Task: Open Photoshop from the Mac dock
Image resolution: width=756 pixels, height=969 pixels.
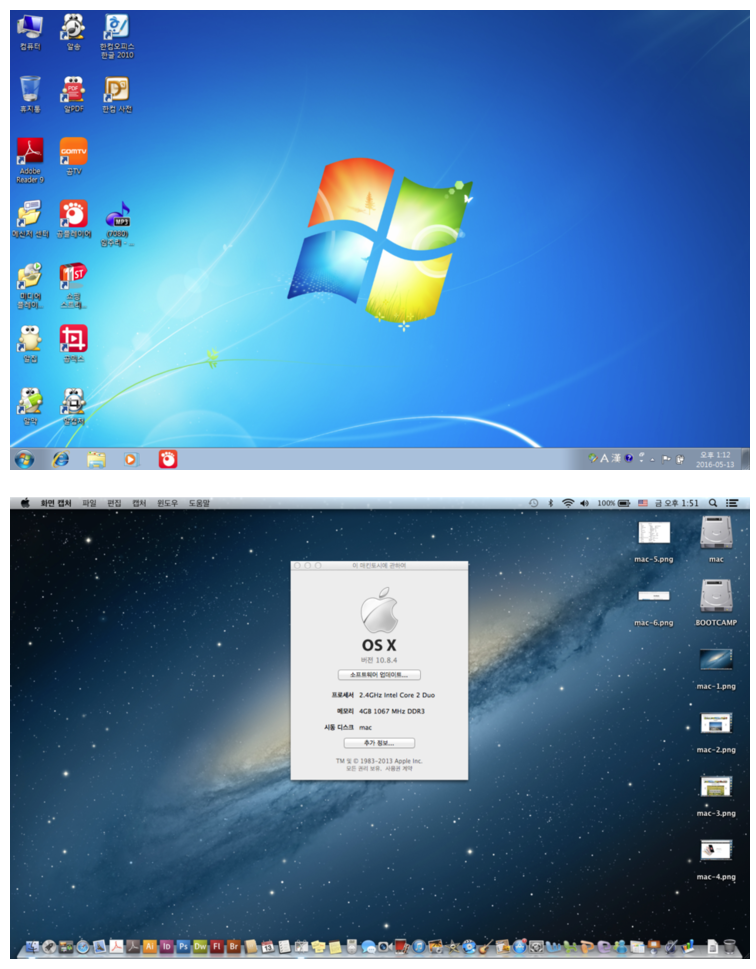Action: click(183, 946)
